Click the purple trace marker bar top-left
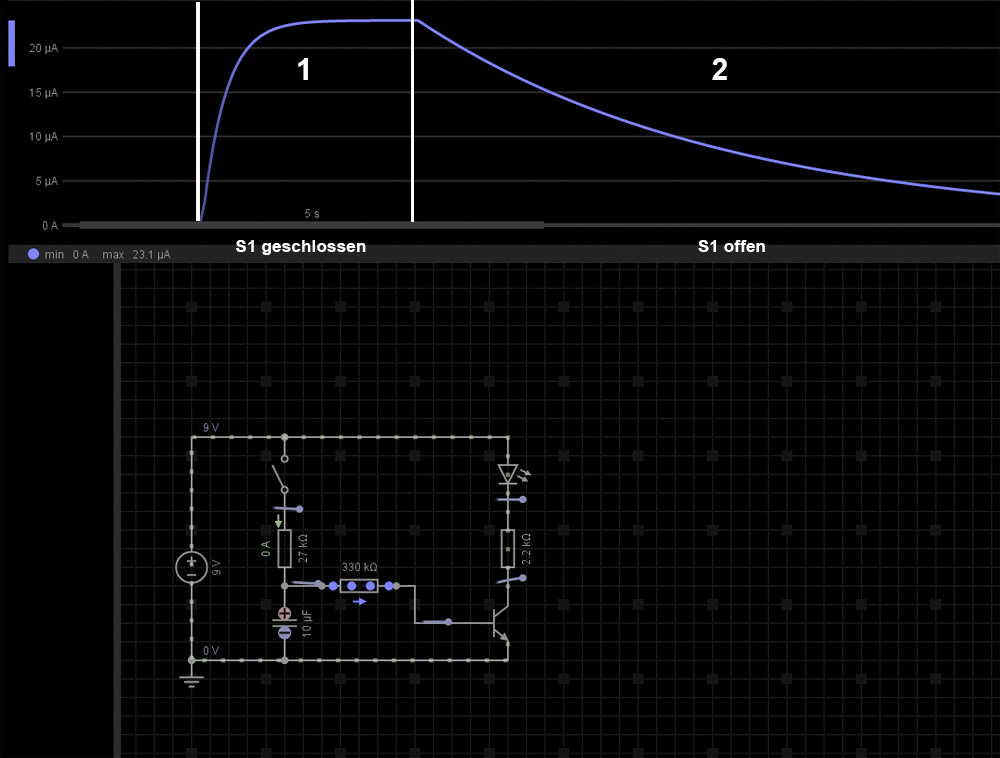 click(12, 43)
